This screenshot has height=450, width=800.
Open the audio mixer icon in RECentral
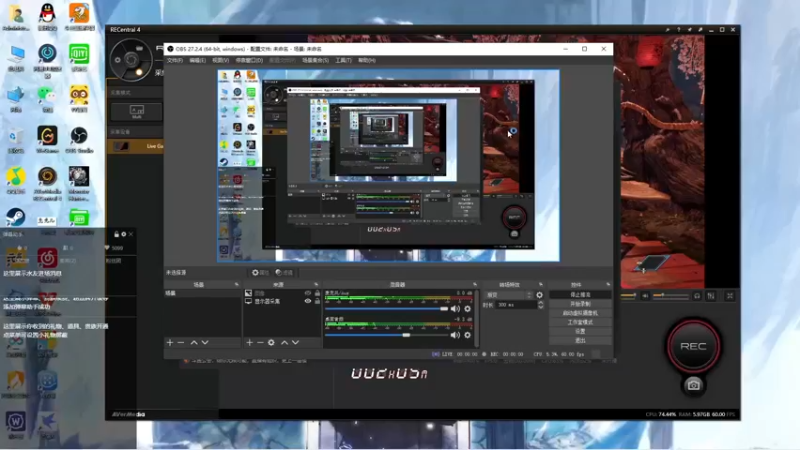tap(711, 295)
